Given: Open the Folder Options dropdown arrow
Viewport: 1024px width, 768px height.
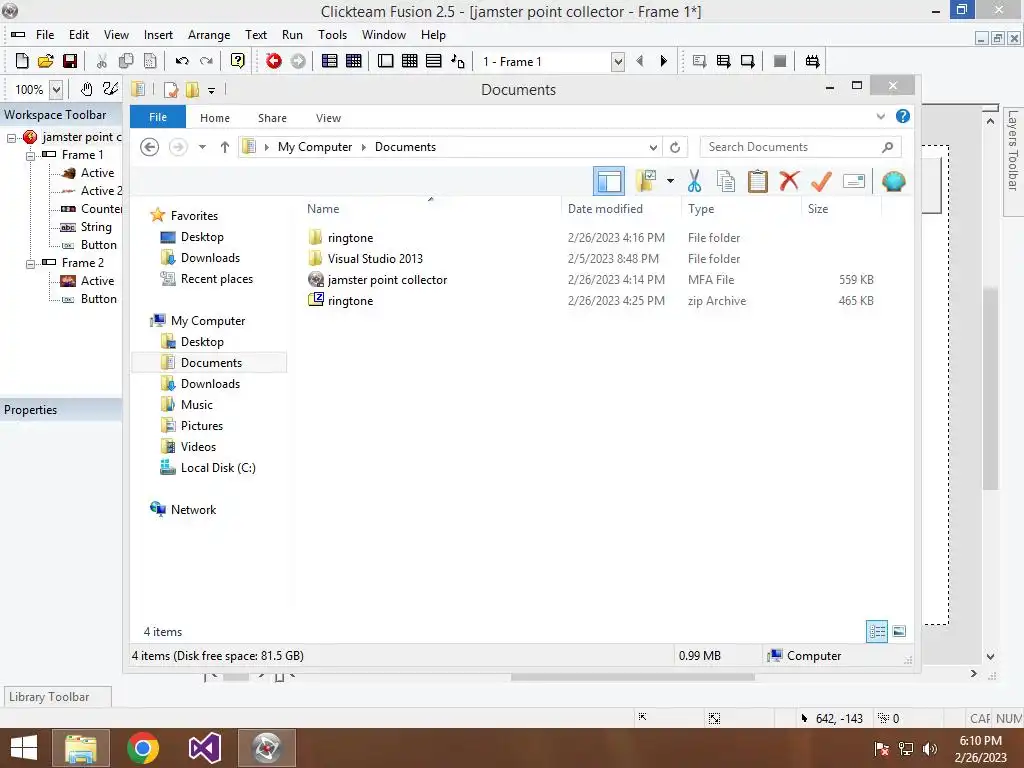Looking at the screenshot, I should (670, 181).
